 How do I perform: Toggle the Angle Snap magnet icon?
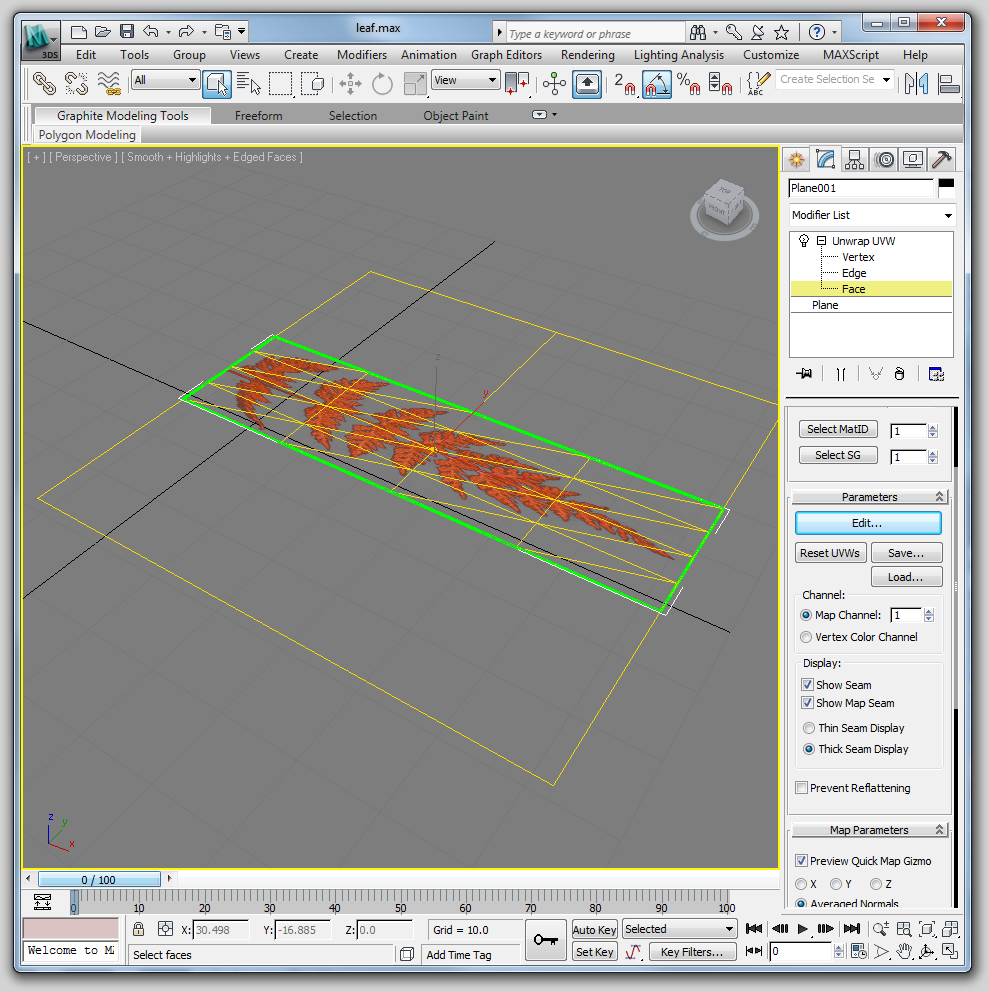tap(656, 84)
